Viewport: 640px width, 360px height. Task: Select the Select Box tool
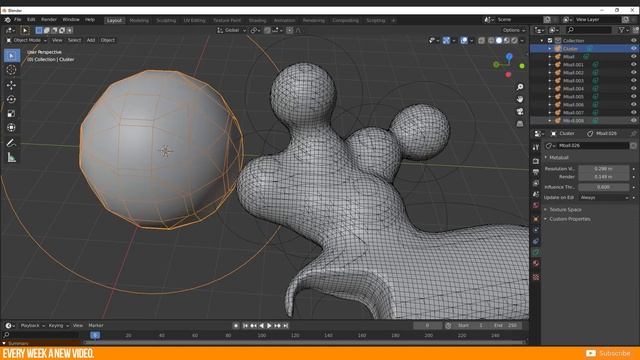coord(11,56)
